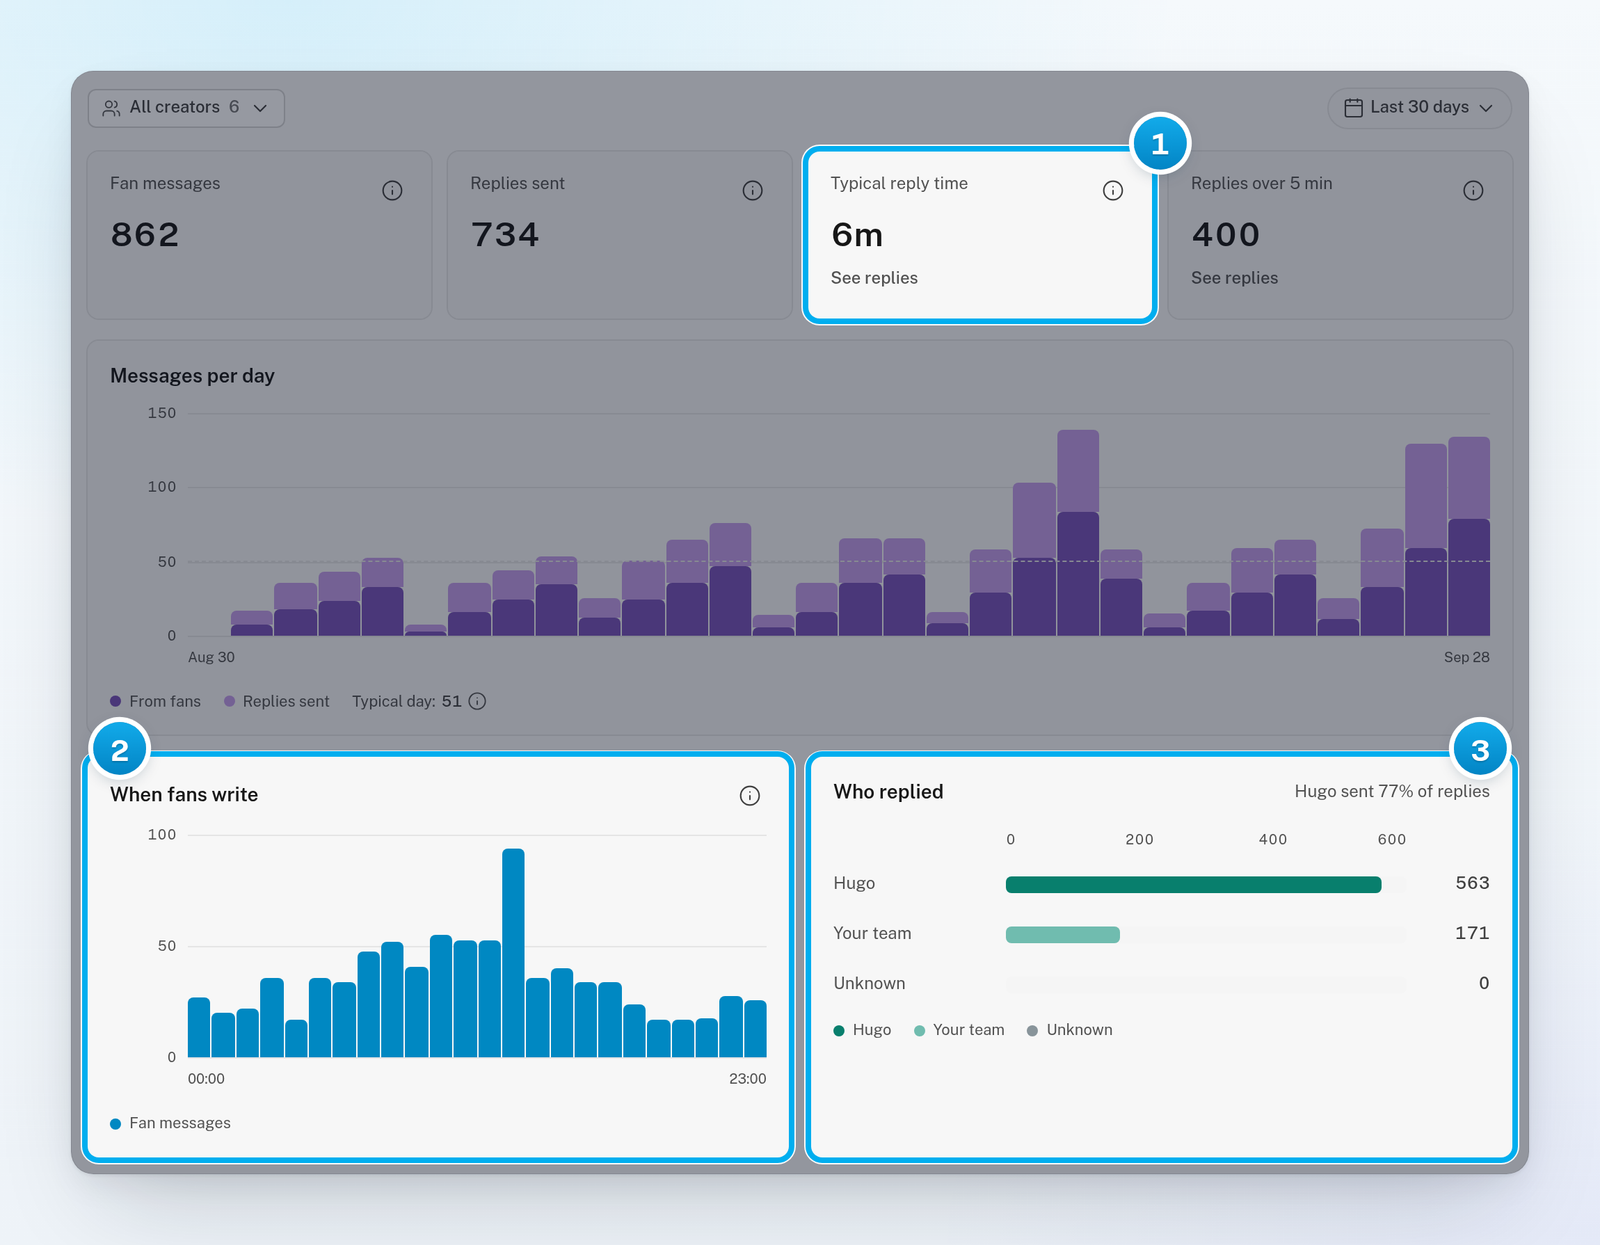
Task: Click the Messages per day heading
Action: click(192, 376)
